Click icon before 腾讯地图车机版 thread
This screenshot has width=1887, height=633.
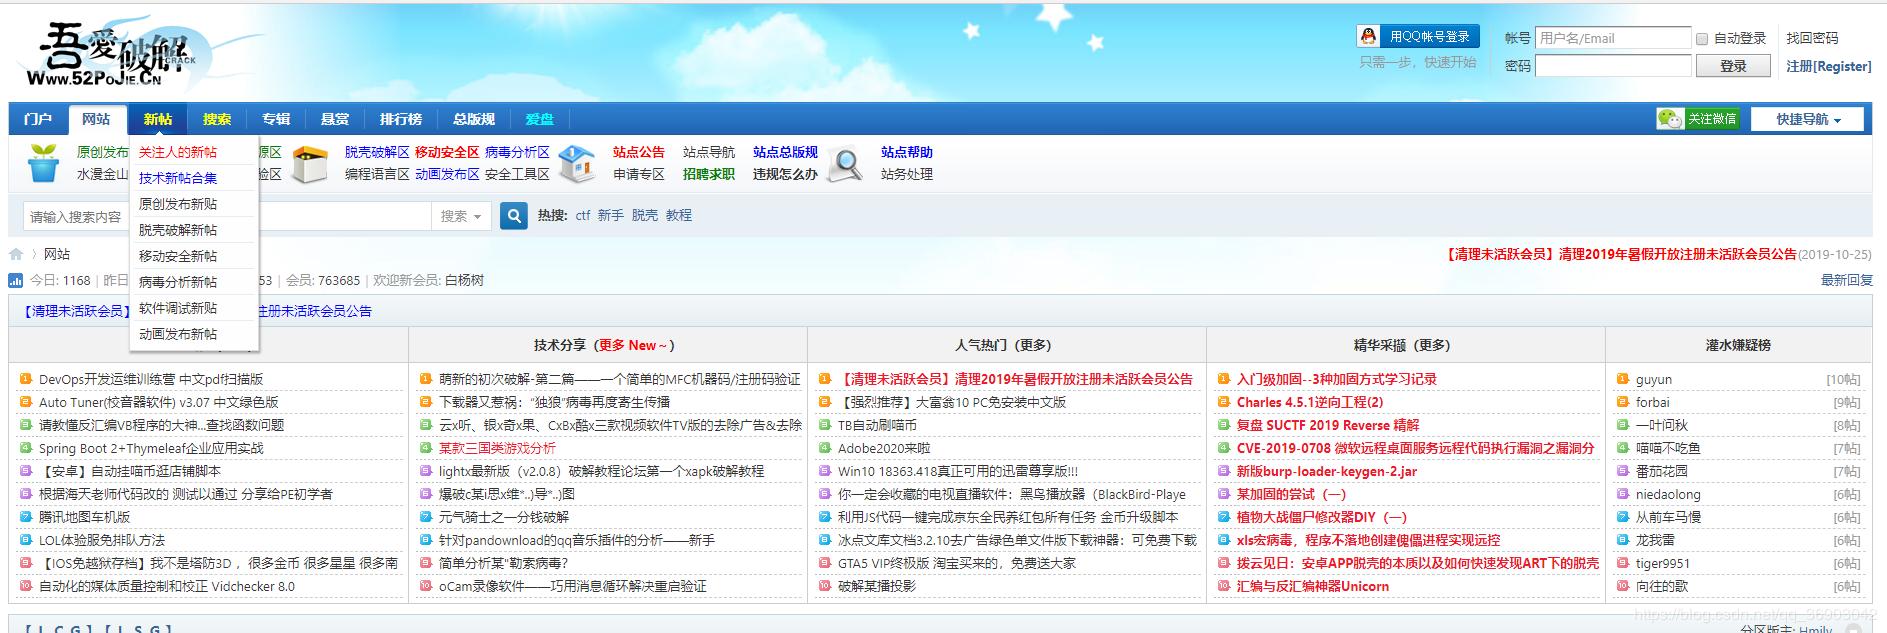26,517
